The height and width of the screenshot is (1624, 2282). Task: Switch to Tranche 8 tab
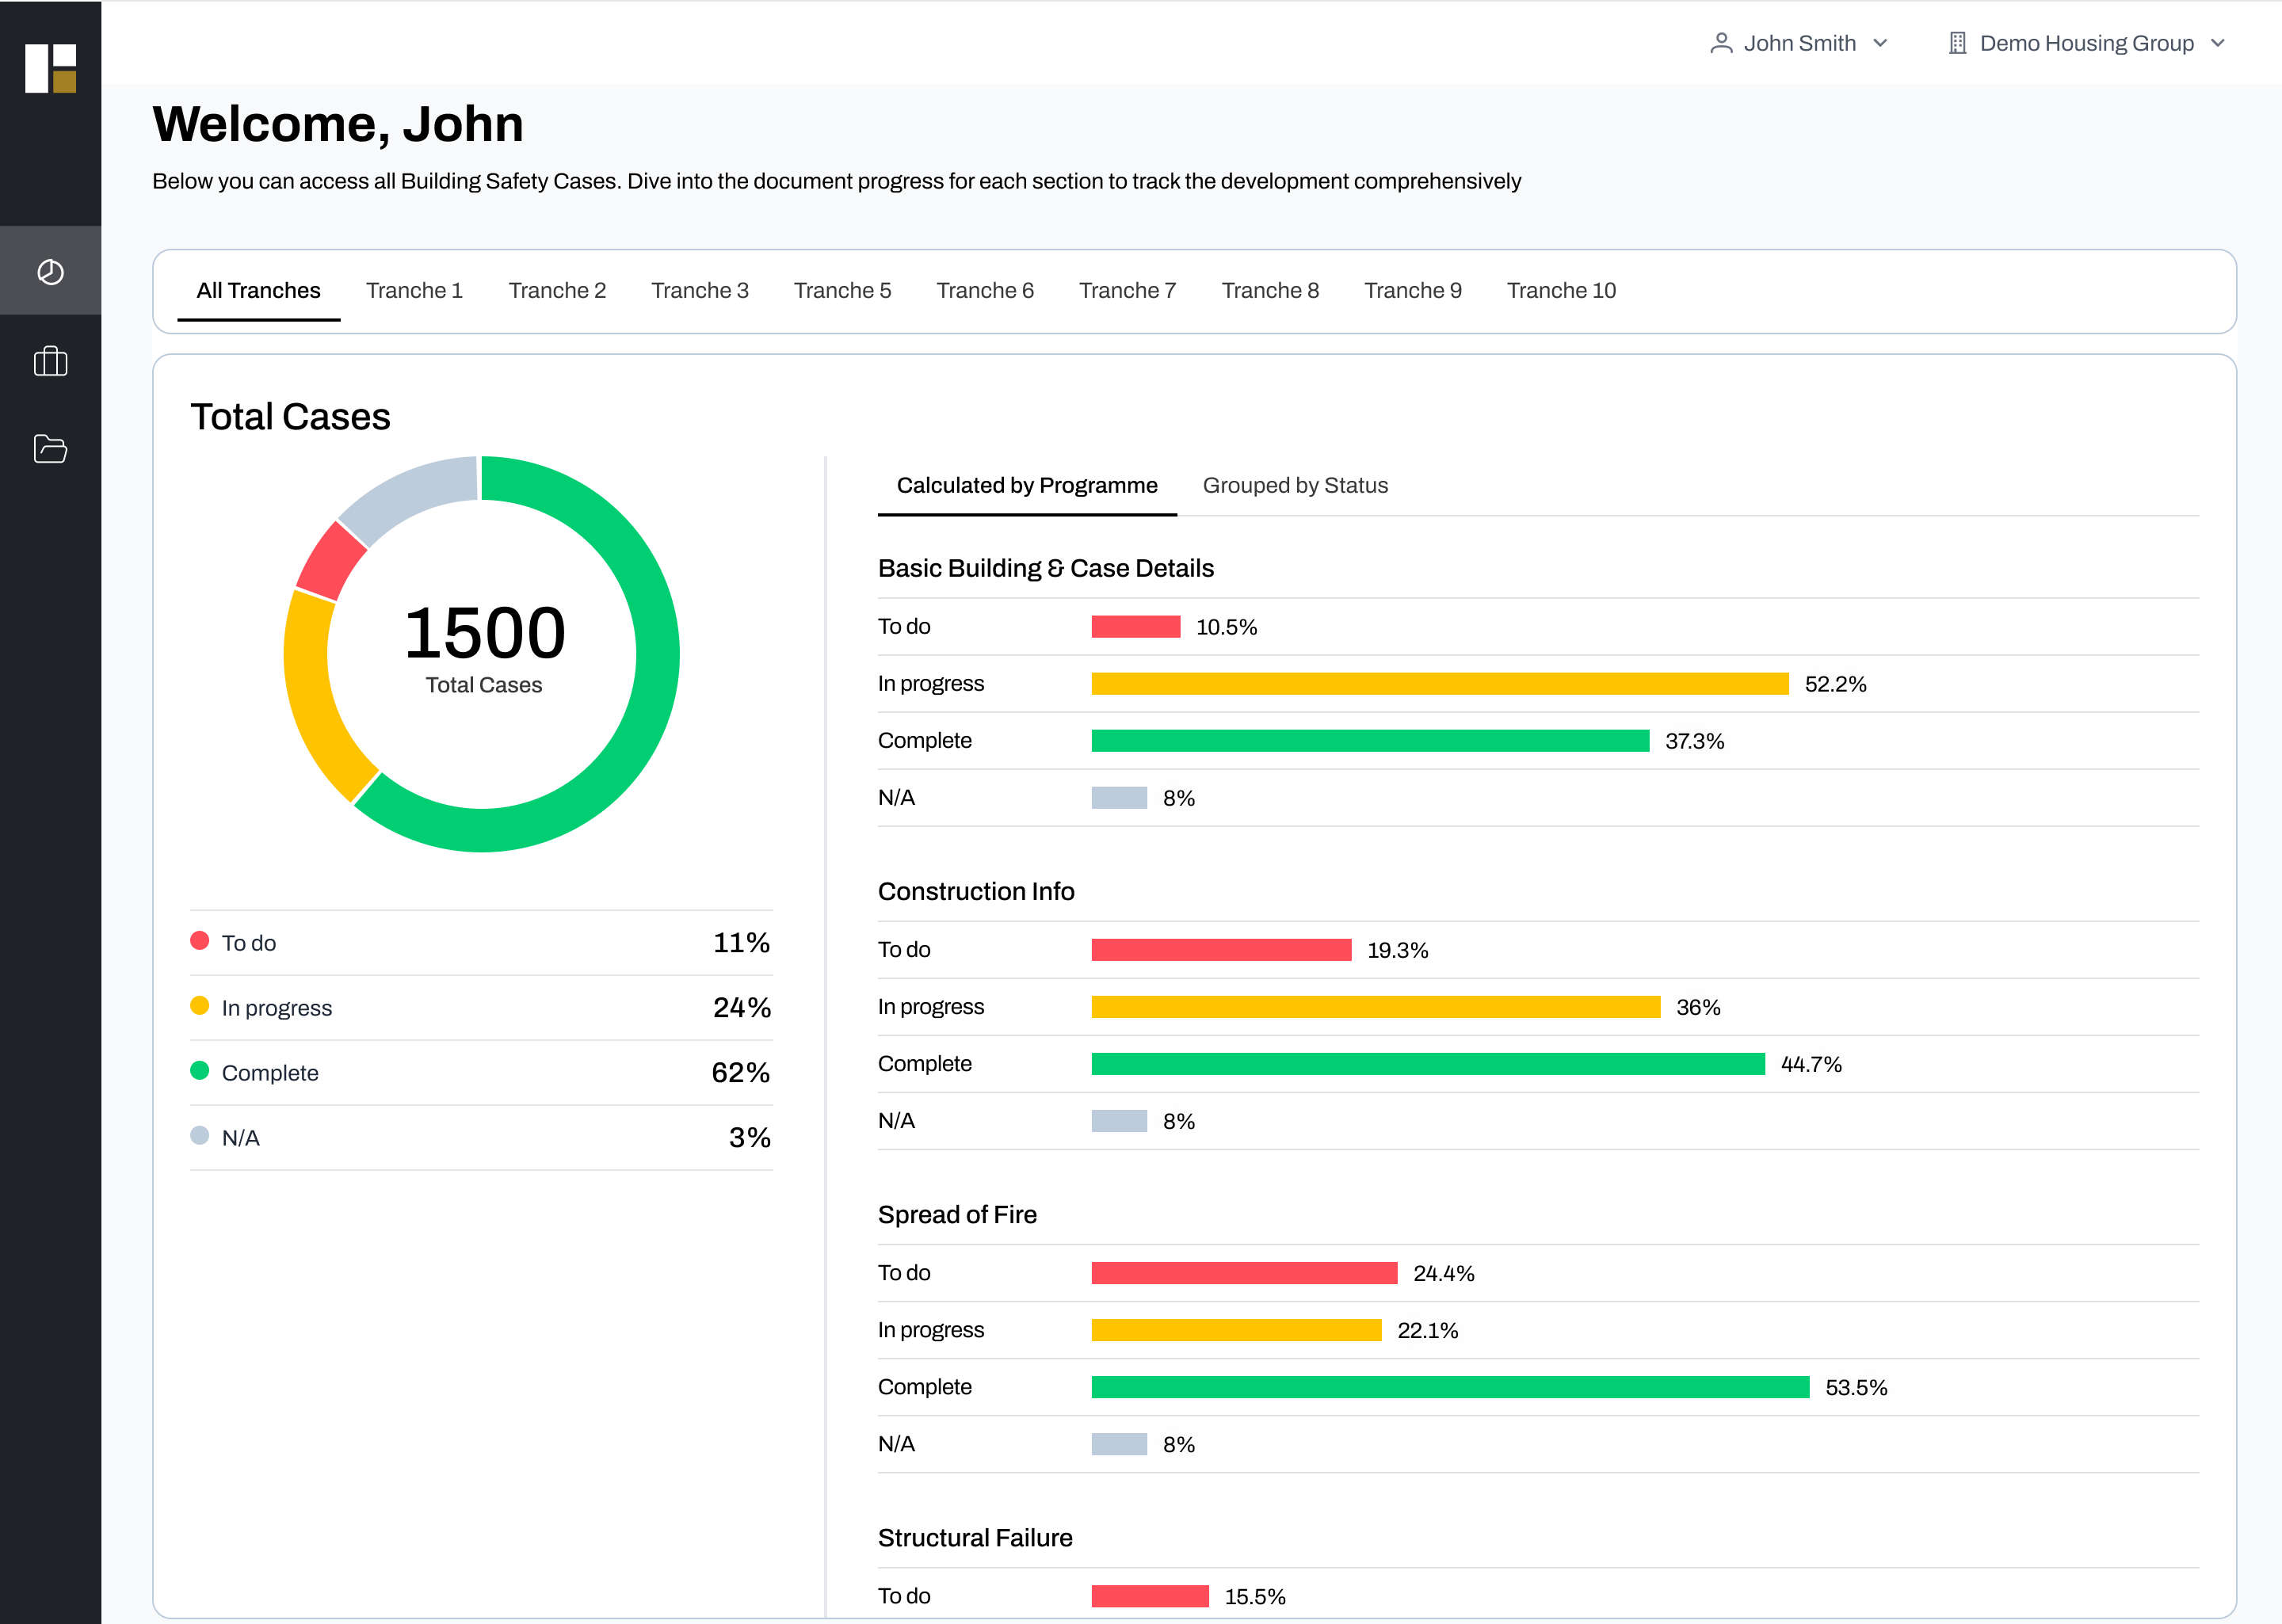point(1270,290)
